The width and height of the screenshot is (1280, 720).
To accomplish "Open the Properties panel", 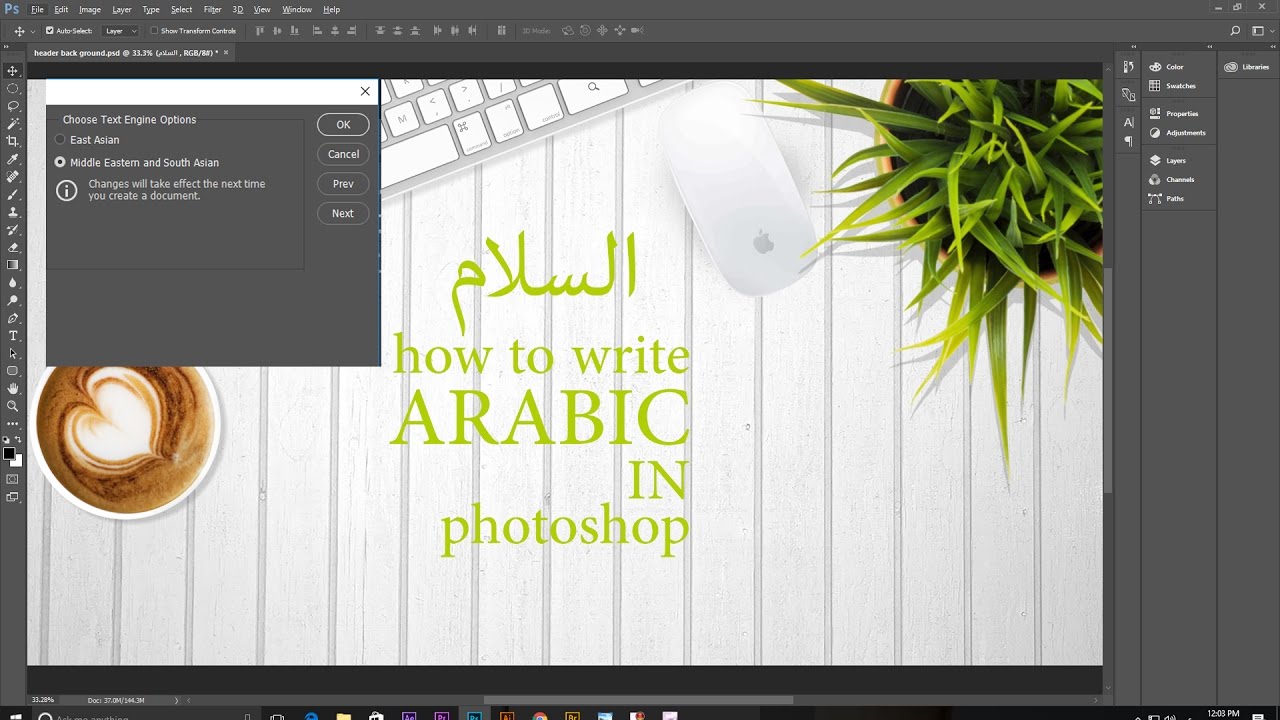I will pos(1175,113).
